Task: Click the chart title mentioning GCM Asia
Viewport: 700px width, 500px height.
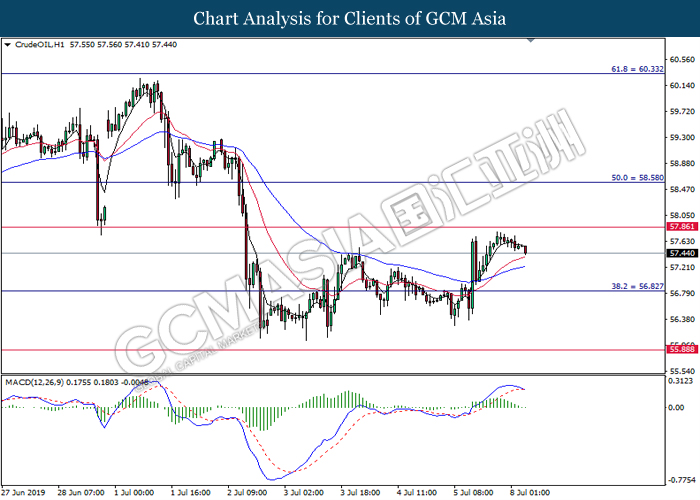Action: coord(350,18)
